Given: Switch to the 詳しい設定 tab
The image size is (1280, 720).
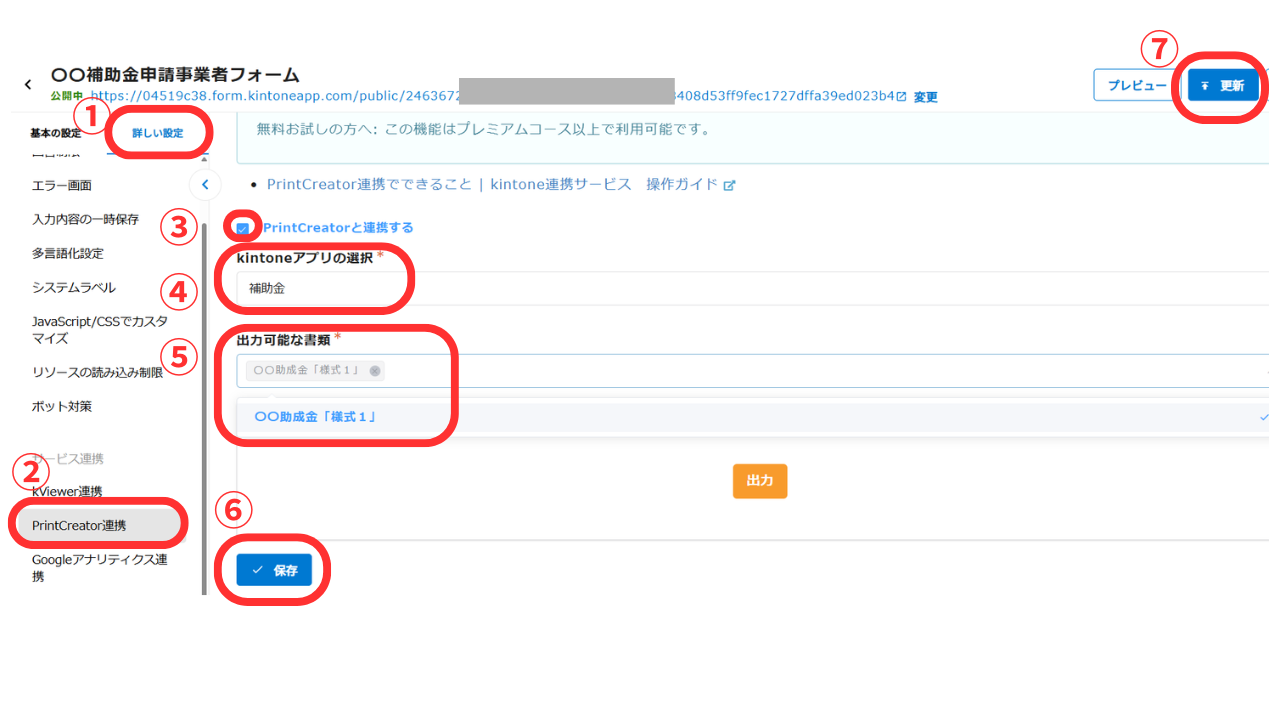Looking at the screenshot, I should click(x=160, y=131).
